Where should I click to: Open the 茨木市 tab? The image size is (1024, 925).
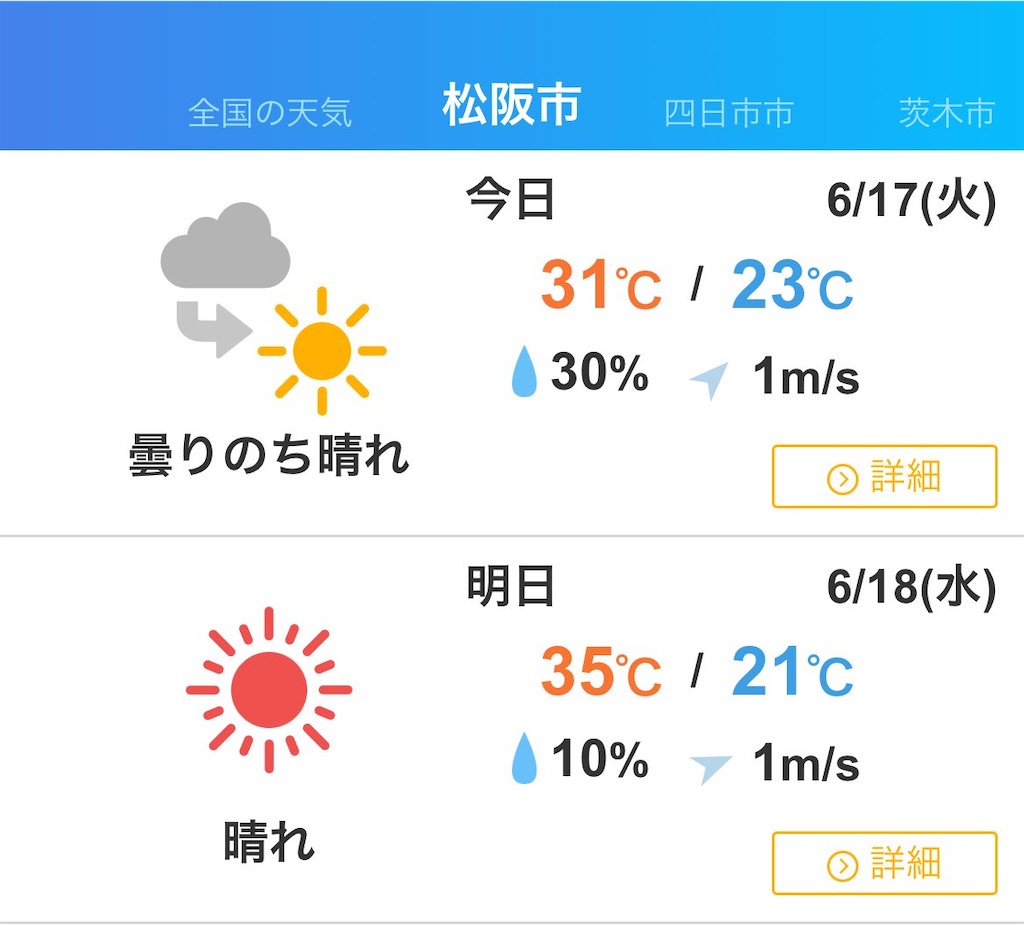tap(947, 113)
